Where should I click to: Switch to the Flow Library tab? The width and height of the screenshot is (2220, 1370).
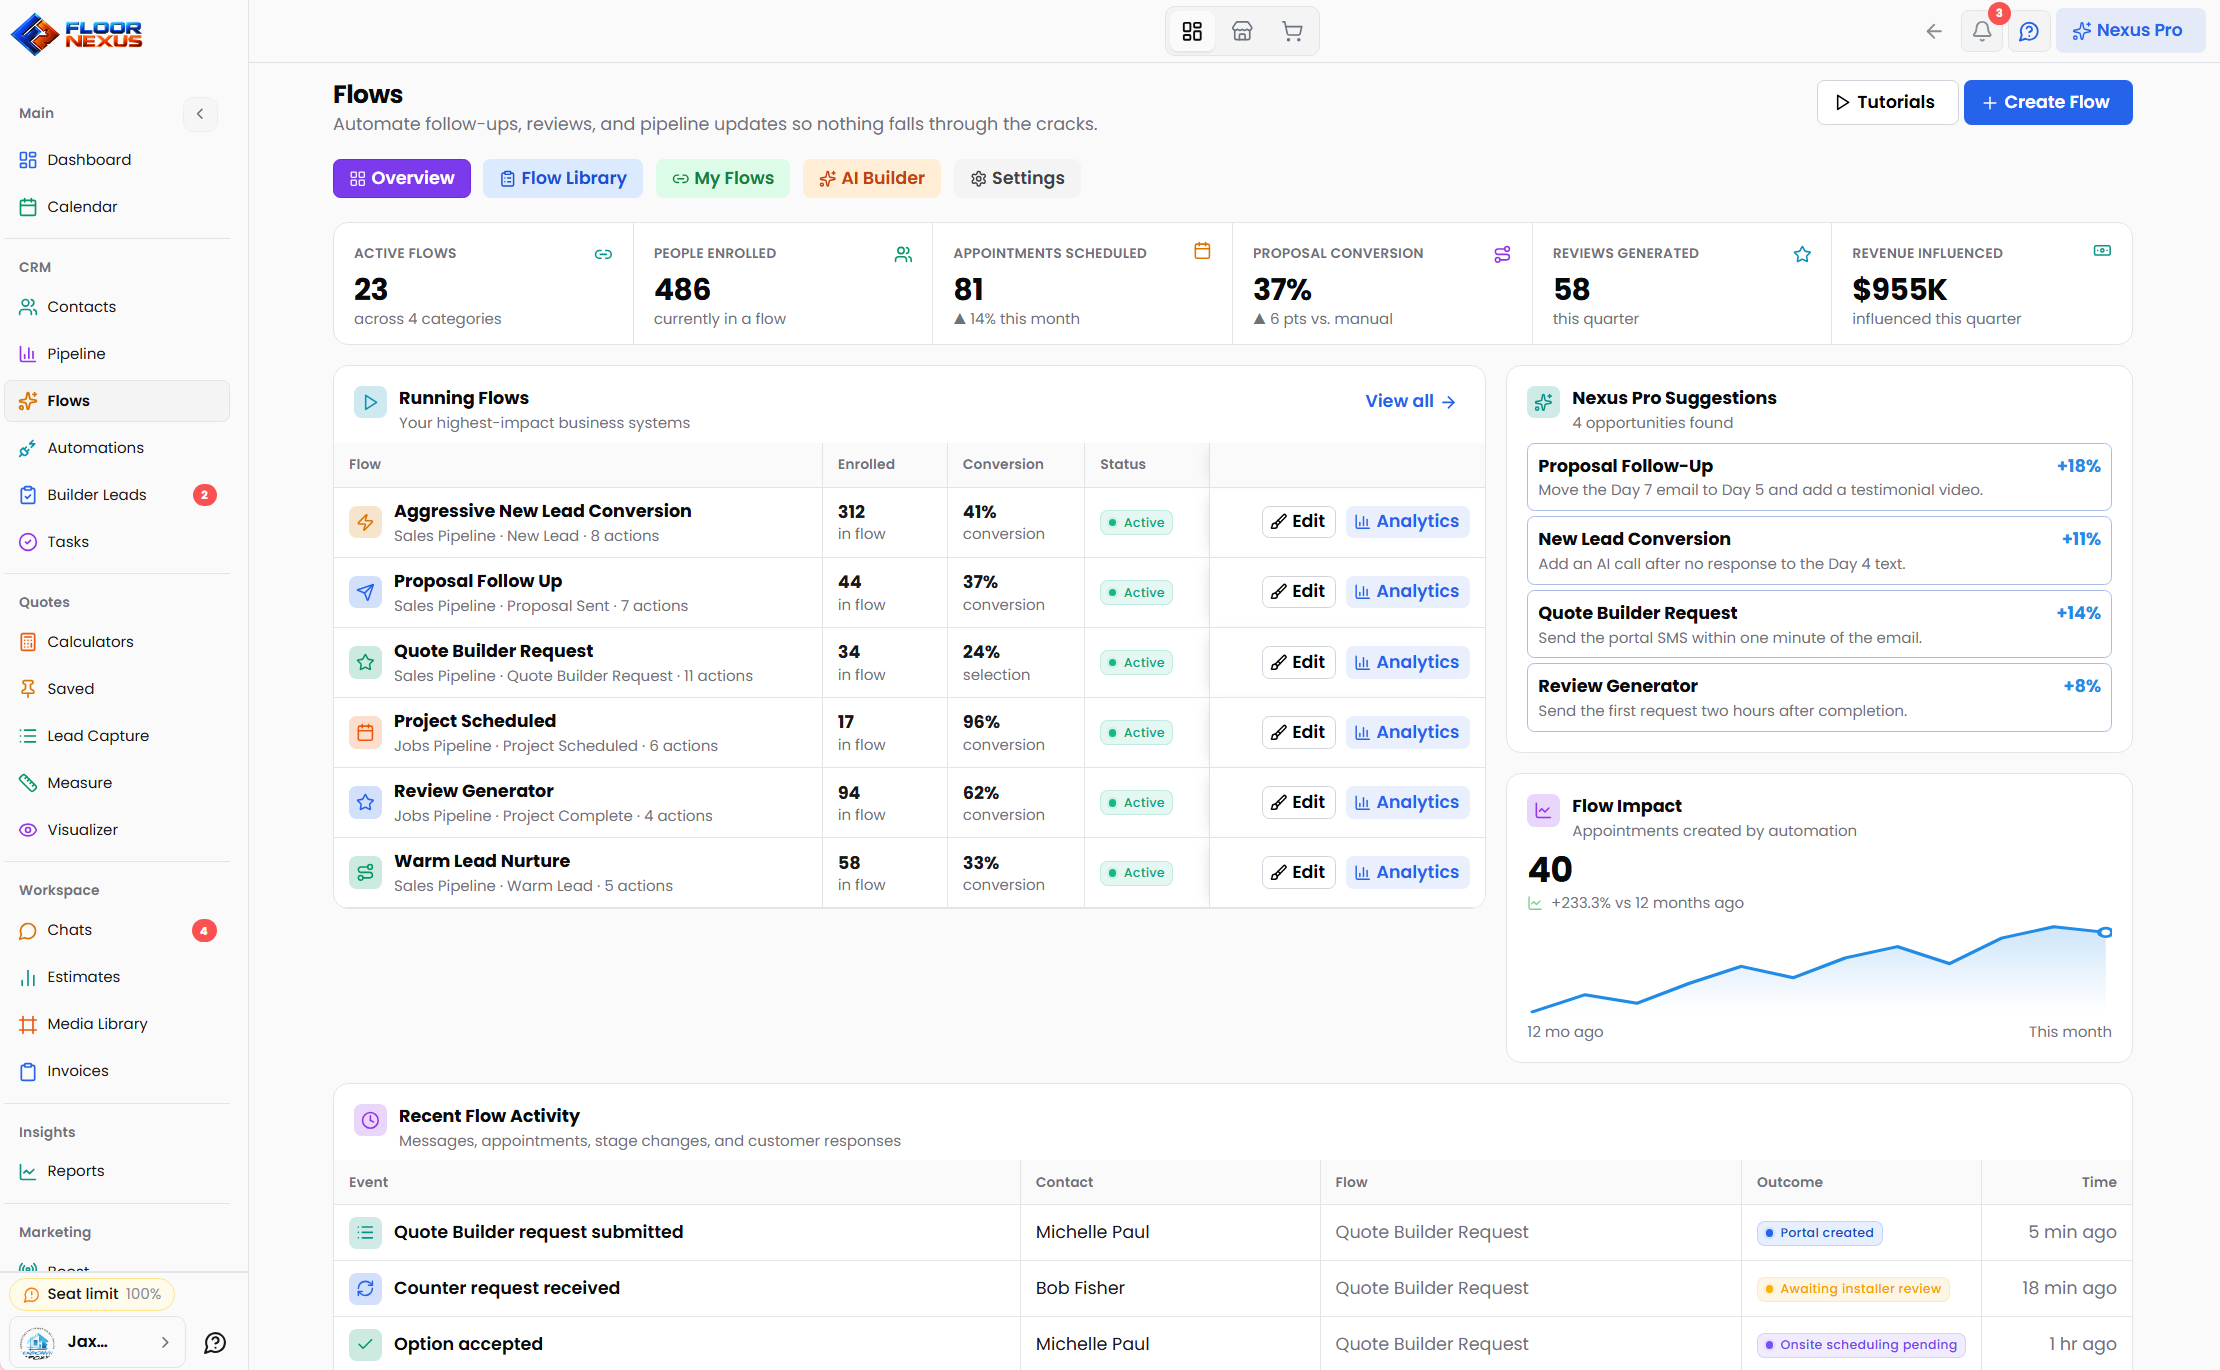pos(563,178)
